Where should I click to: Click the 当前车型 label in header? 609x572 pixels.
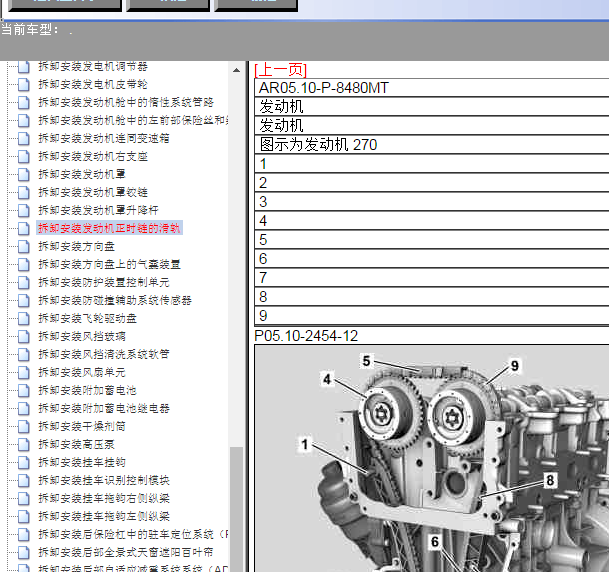click(x=30, y=30)
